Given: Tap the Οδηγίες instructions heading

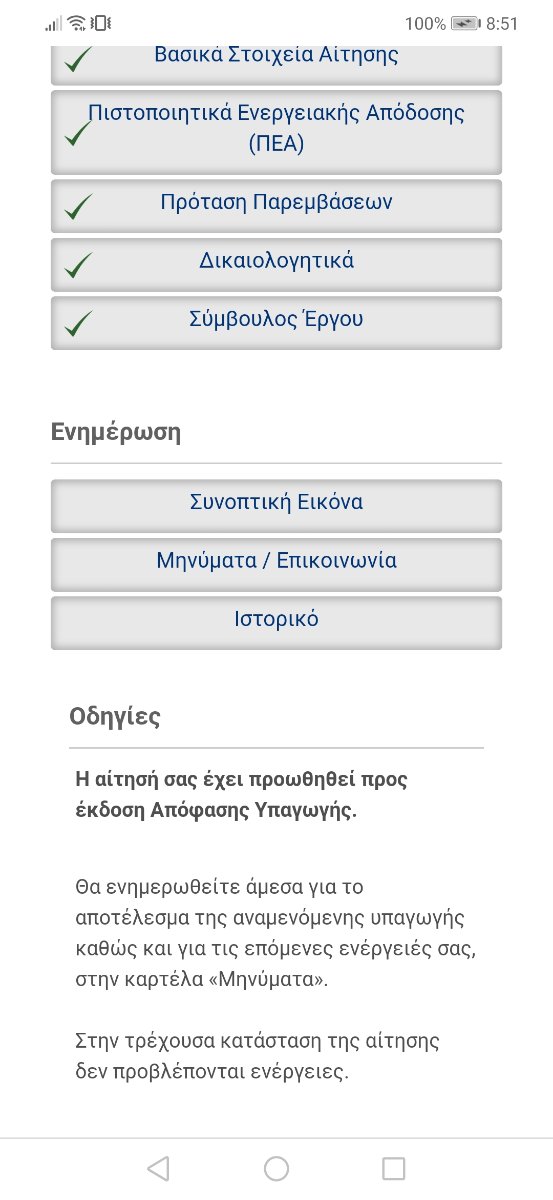Looking at the screenshot, I should pos(115,717).
